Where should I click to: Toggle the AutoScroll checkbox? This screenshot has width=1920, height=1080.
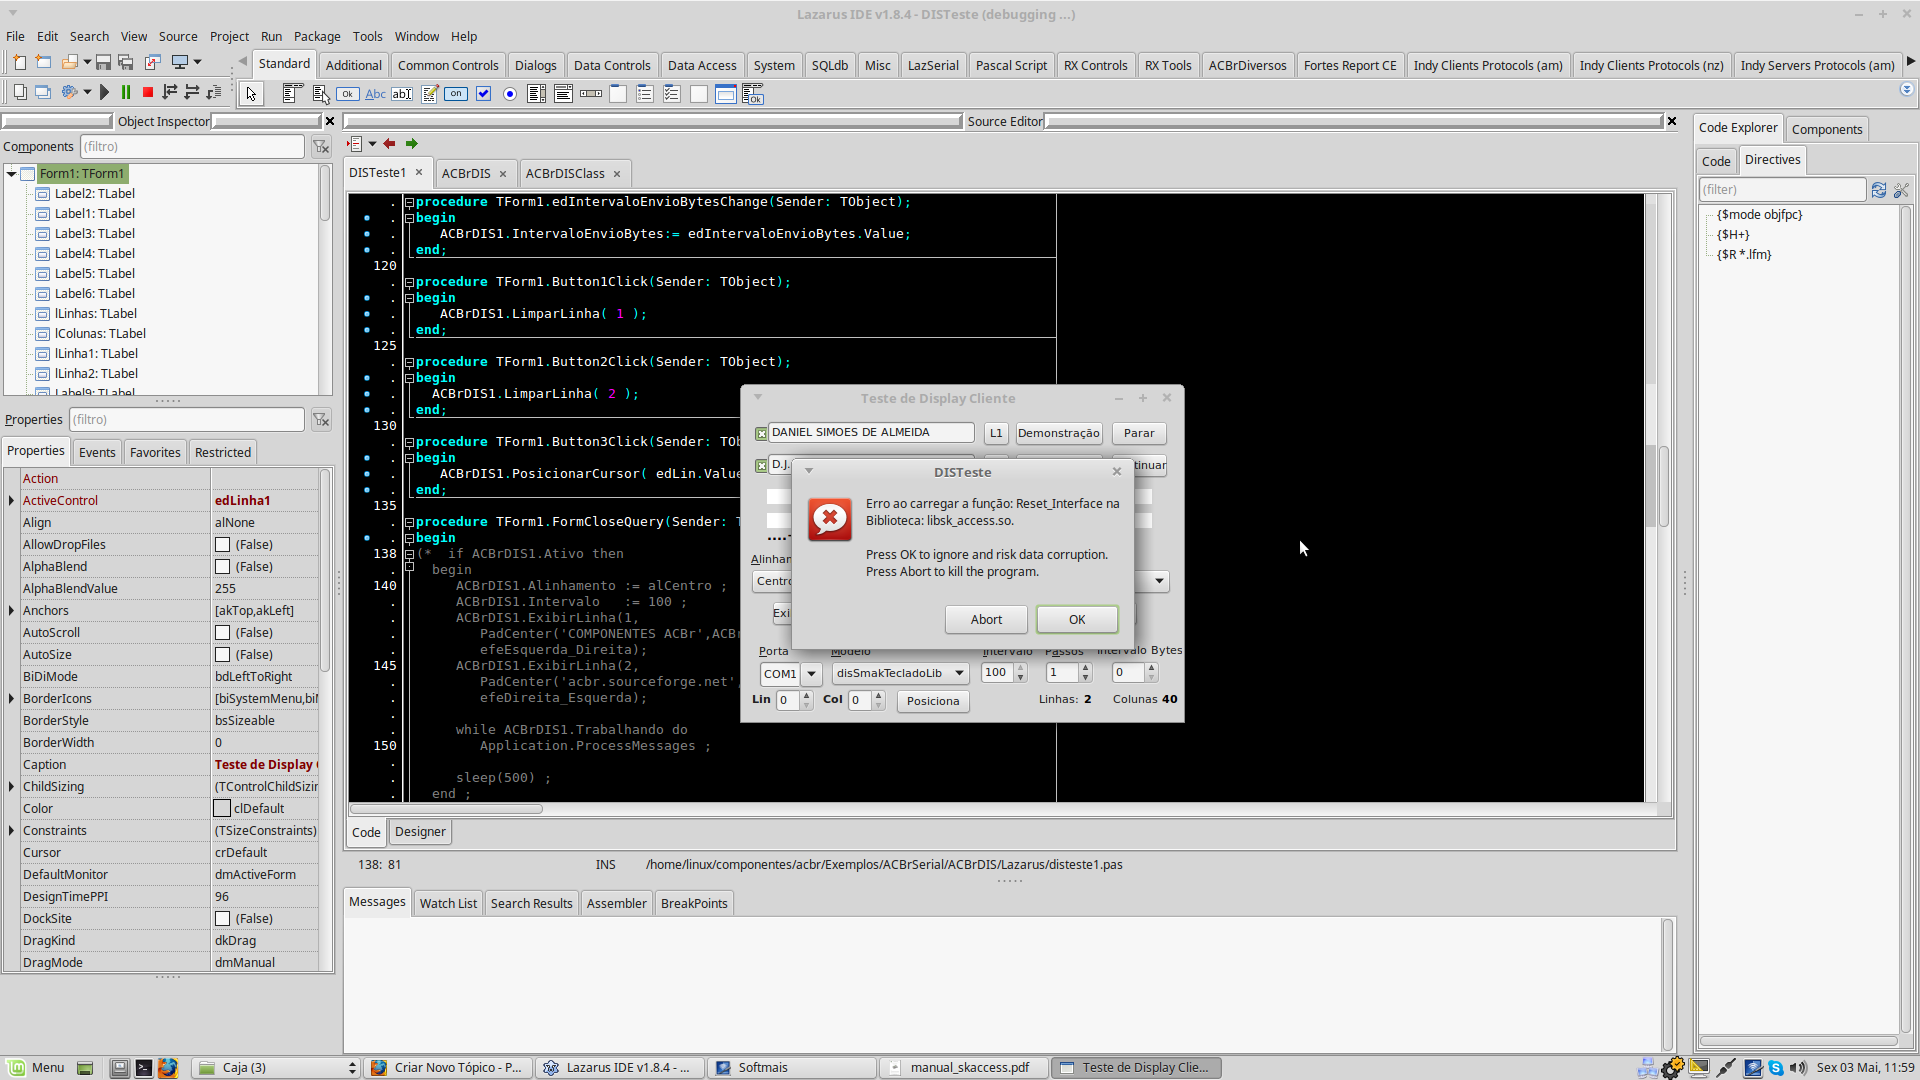click(x=222, y=633)
